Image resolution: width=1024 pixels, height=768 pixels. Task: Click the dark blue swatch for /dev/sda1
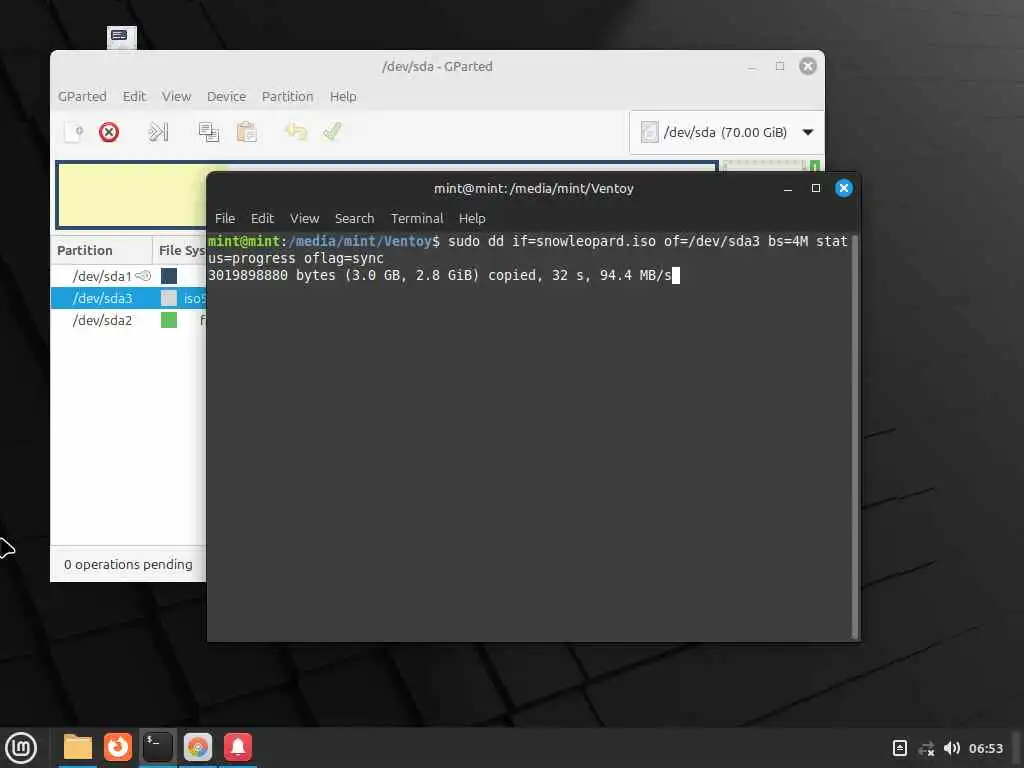pos(169,276)
